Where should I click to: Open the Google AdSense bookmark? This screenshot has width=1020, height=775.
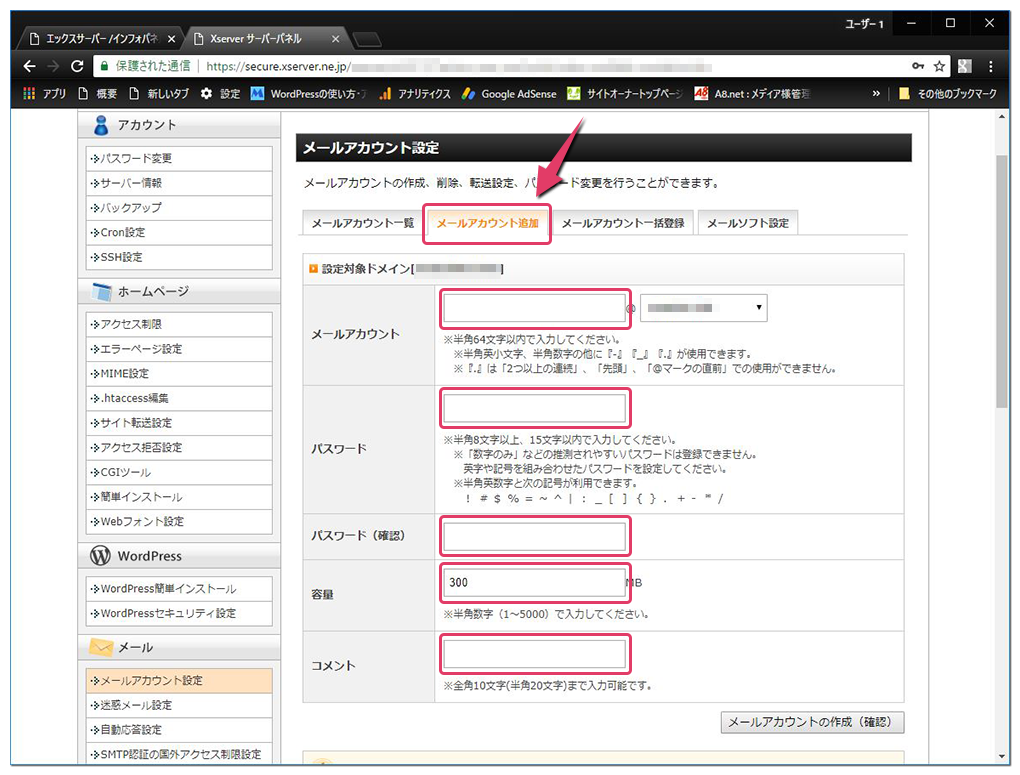[508, 94]
